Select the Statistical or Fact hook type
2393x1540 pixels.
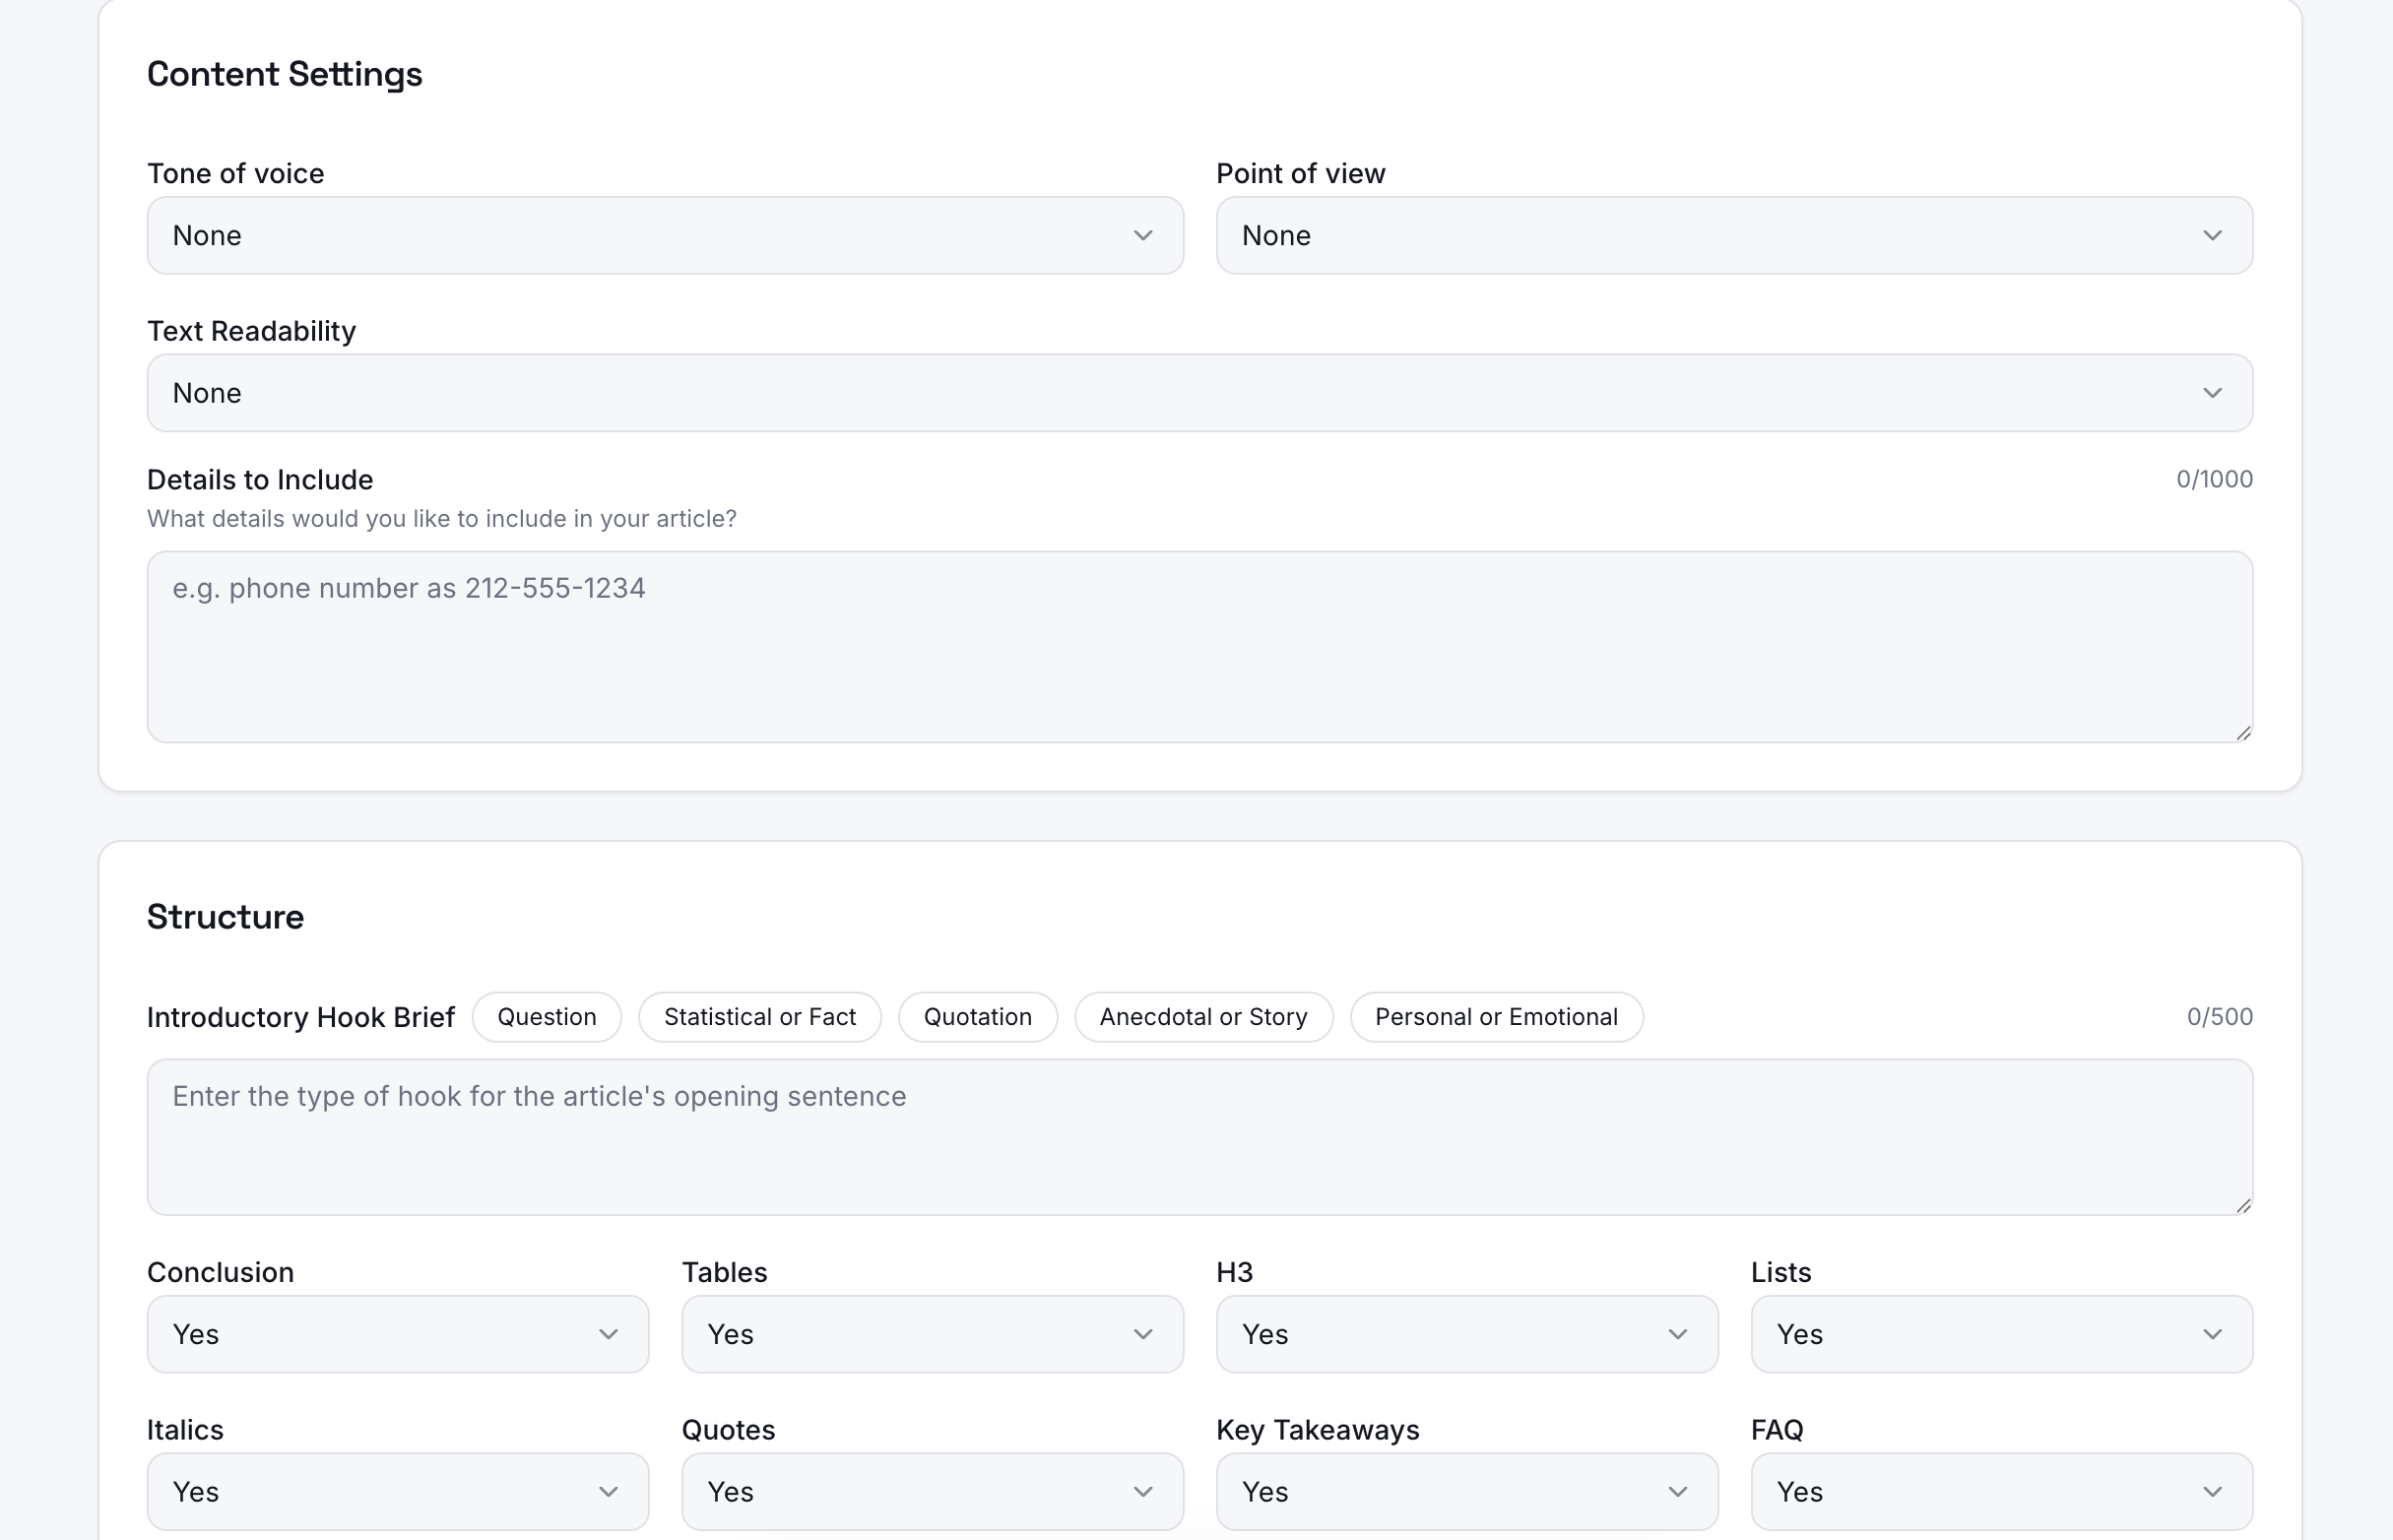point(759,1016)
